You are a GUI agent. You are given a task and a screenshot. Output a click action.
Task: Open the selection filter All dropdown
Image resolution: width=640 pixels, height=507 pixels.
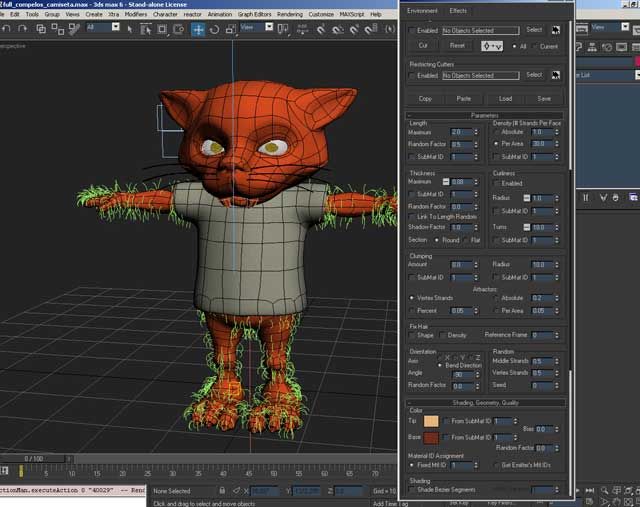(x=116, y=27)
